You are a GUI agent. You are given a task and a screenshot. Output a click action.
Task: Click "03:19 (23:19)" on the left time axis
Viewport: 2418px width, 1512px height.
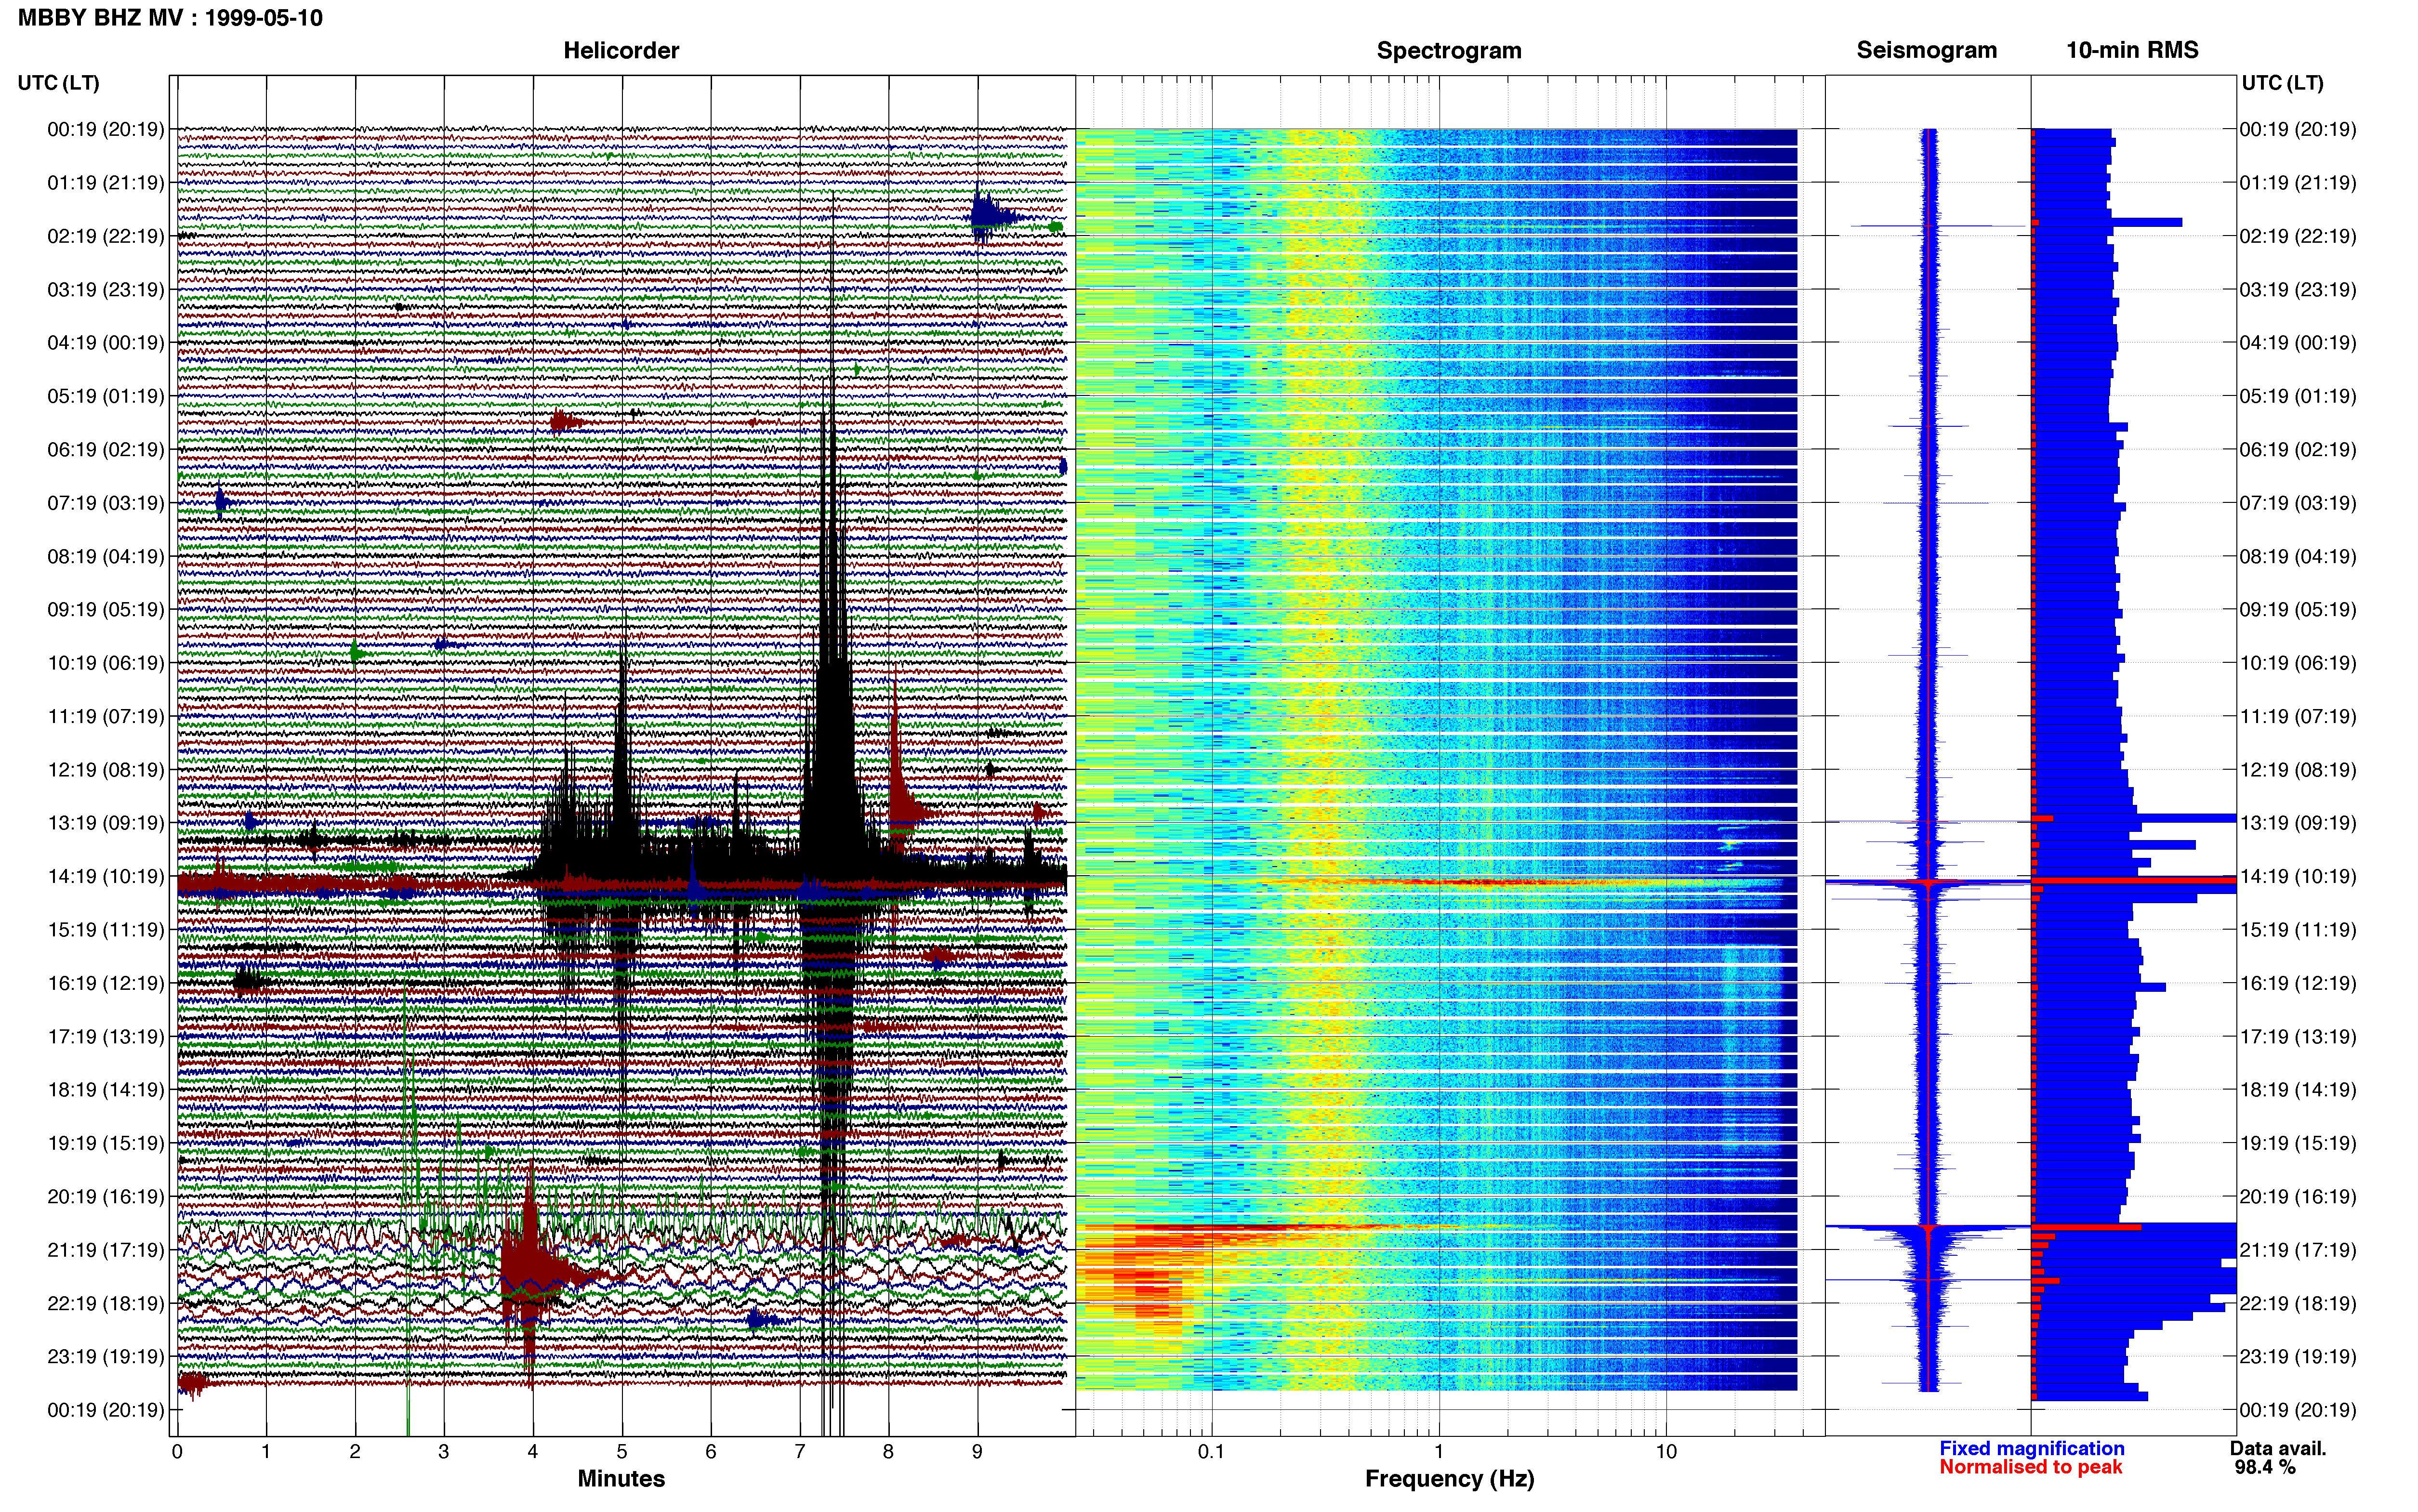click(106, 290)
